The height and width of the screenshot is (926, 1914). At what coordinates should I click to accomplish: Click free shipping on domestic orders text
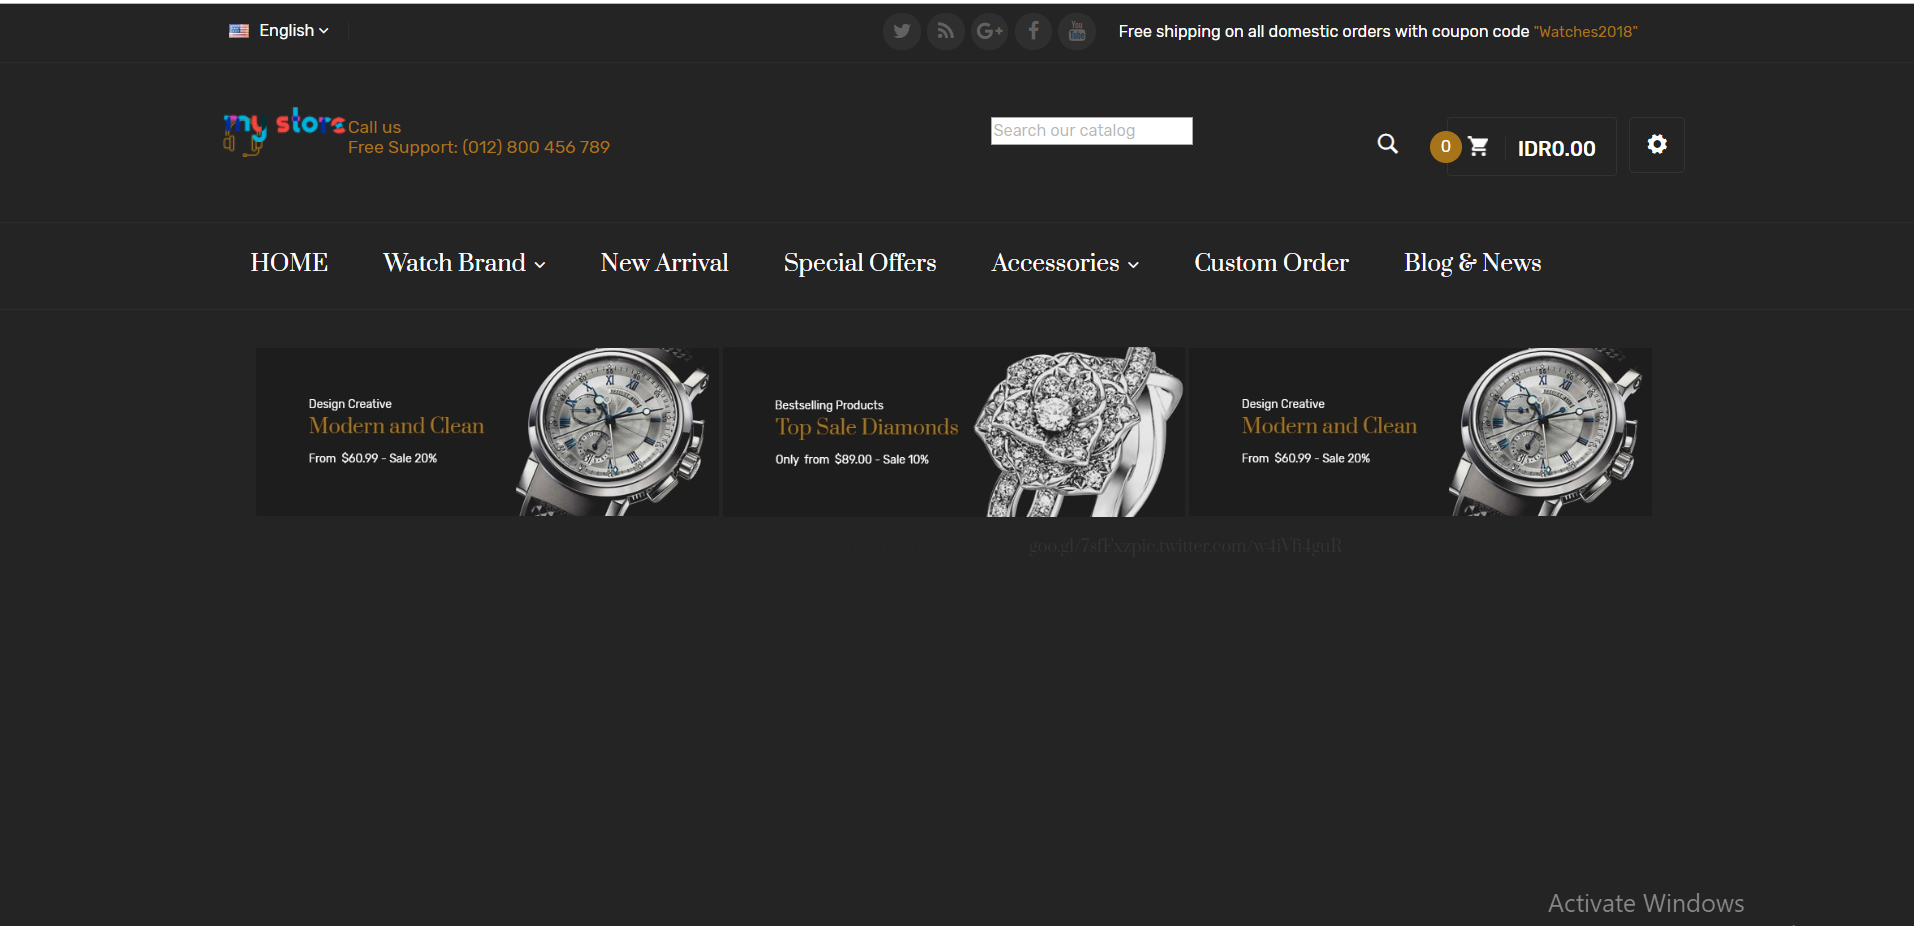click(x=1323, y=32)
